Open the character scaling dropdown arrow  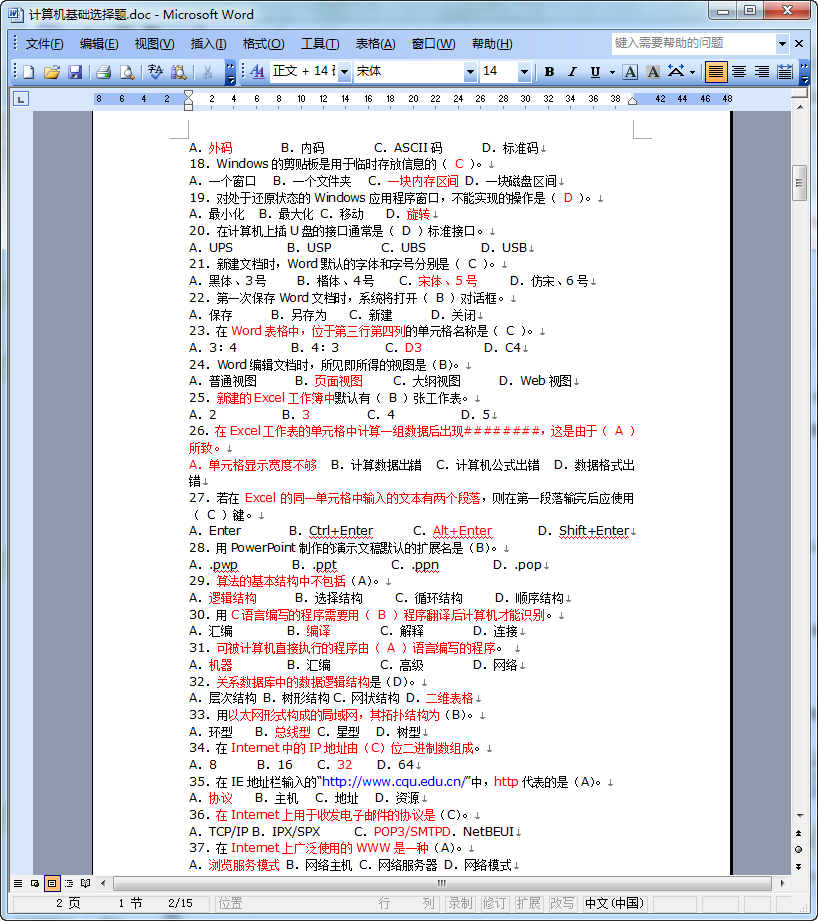tap(692, 72)
